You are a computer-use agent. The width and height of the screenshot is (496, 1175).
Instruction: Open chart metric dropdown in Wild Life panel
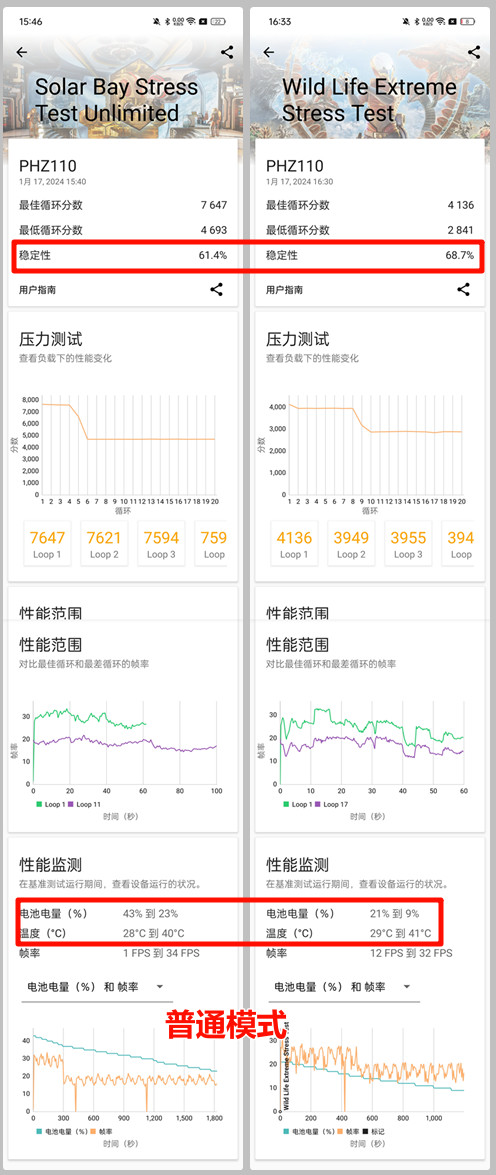(x=344, y=987)
